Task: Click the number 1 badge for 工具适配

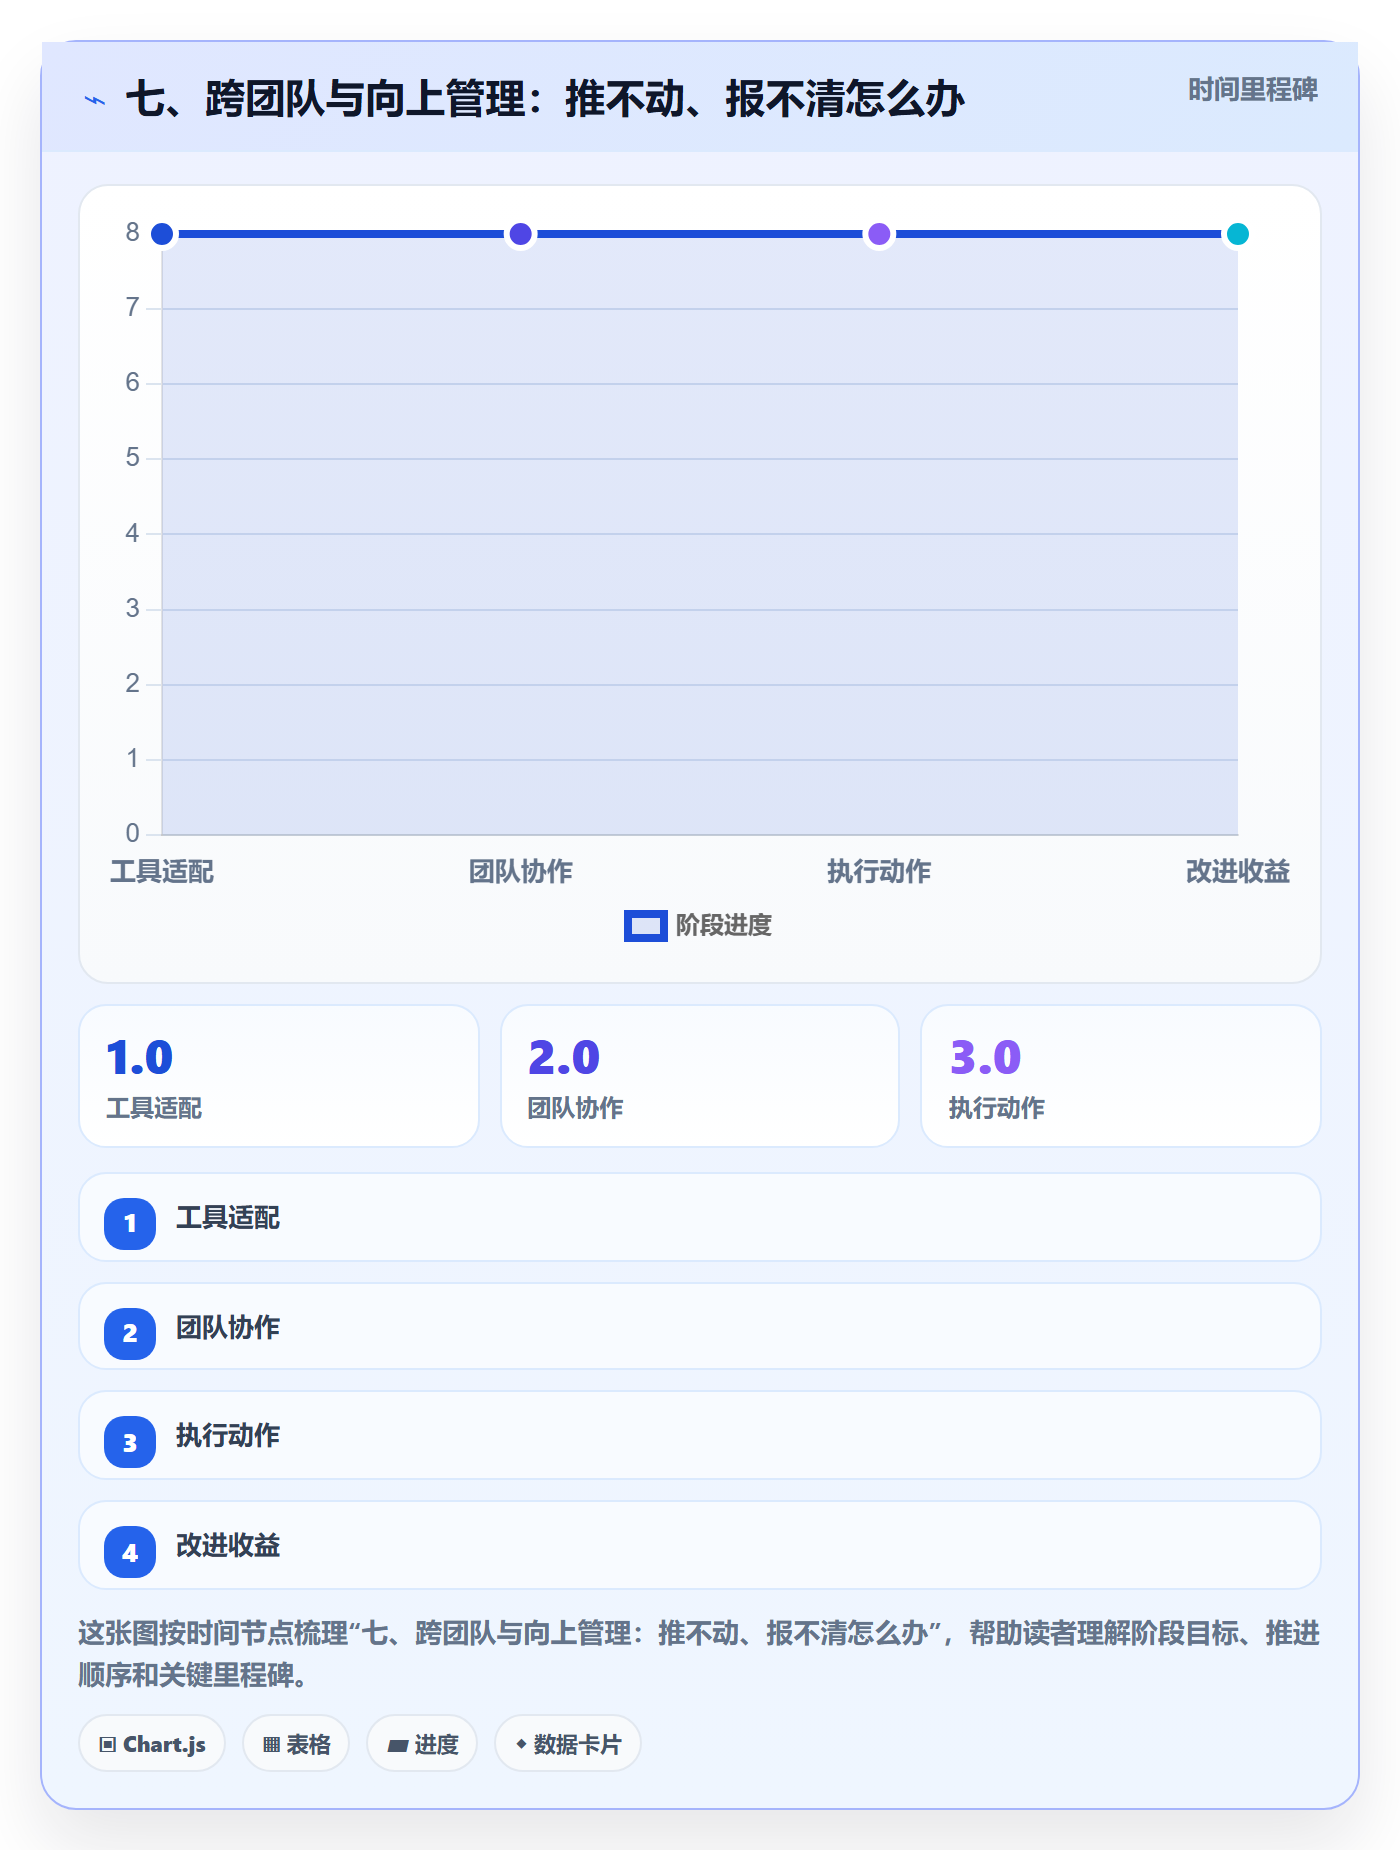Action: pyautogui.click(x=130, y=1223)
